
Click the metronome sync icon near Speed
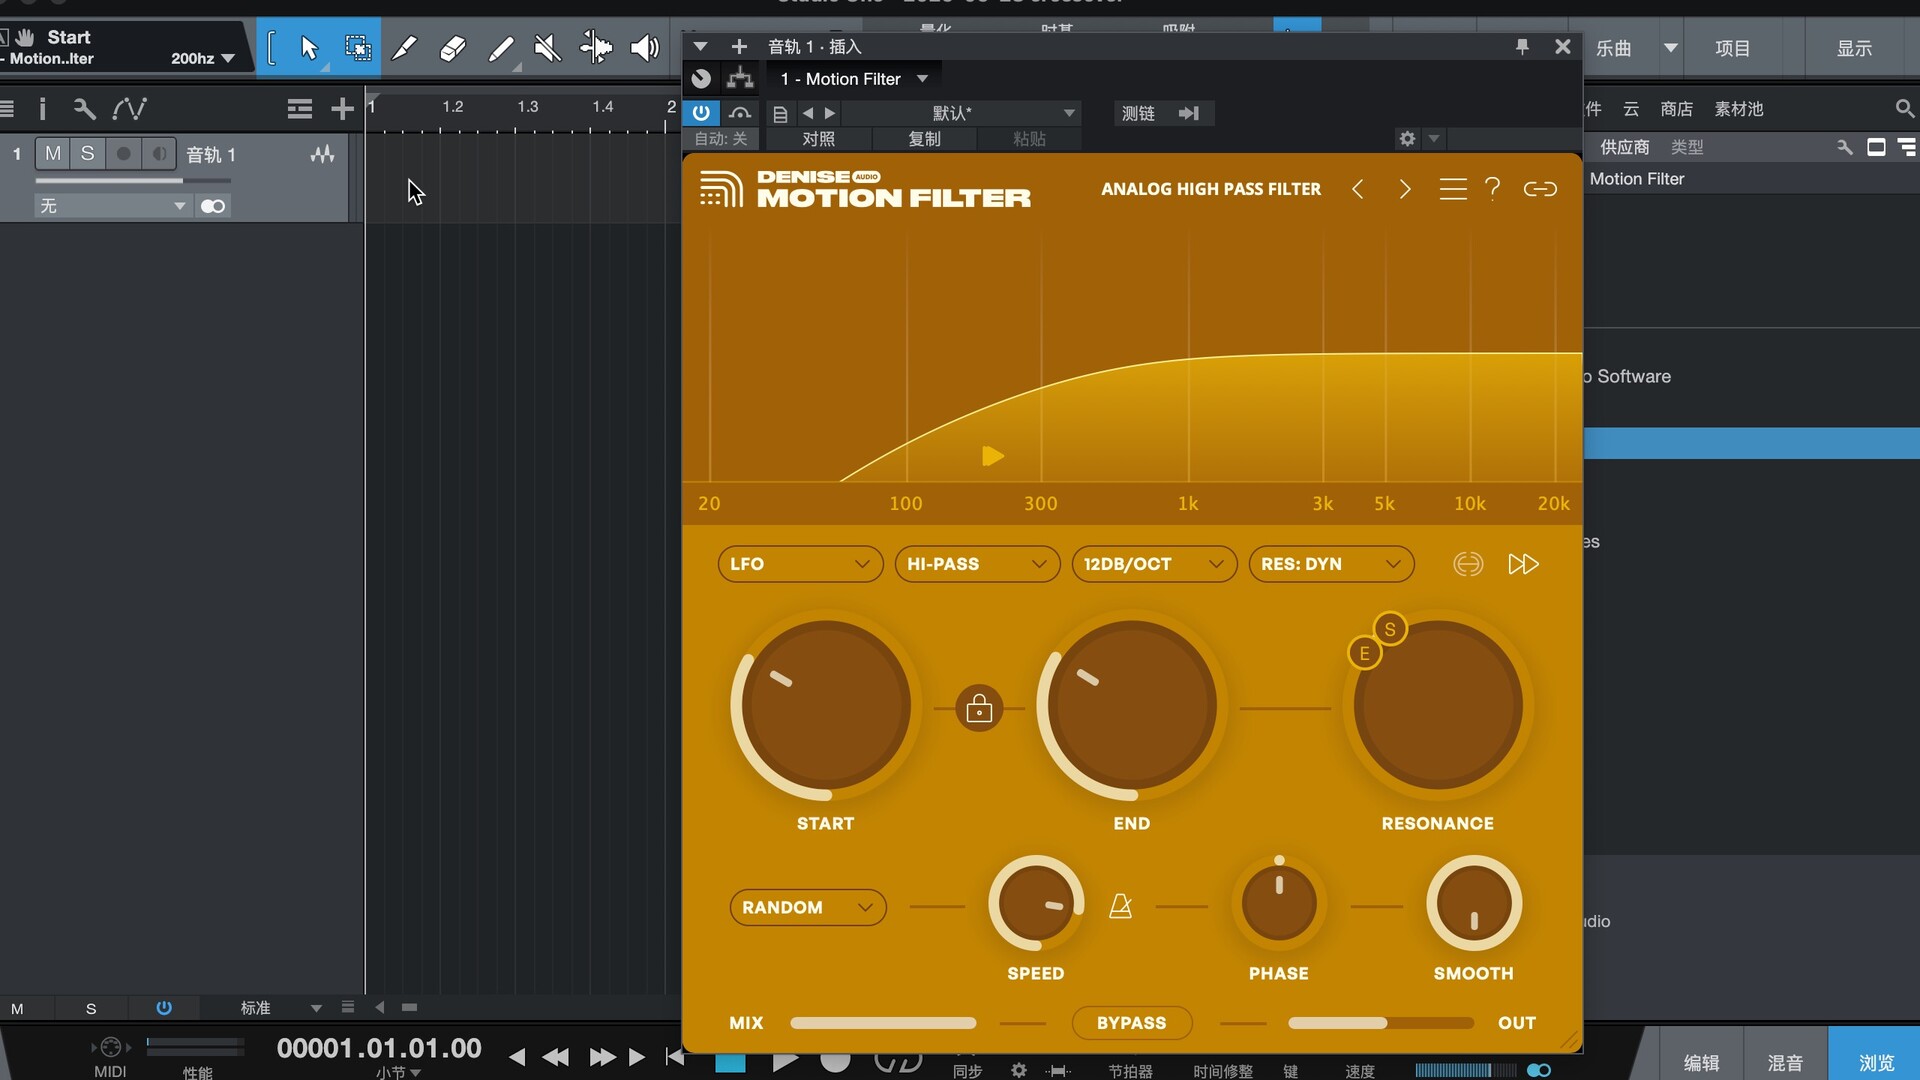pyautogui.click(x=1120, y=906)
